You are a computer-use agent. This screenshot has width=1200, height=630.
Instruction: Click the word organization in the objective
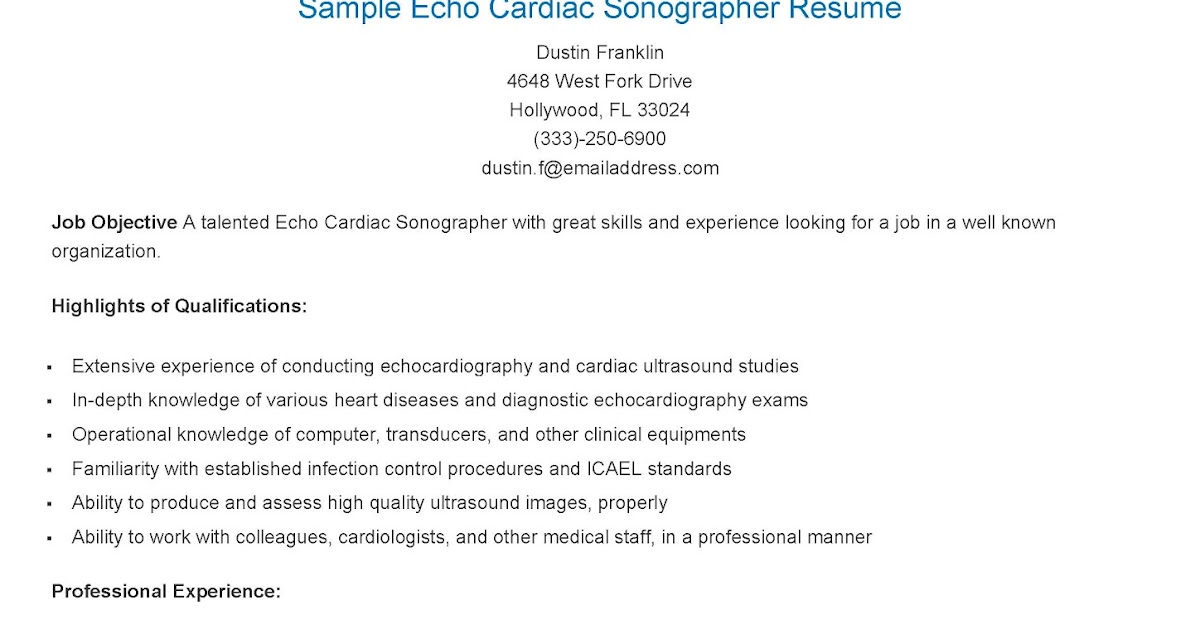point(106,251)
